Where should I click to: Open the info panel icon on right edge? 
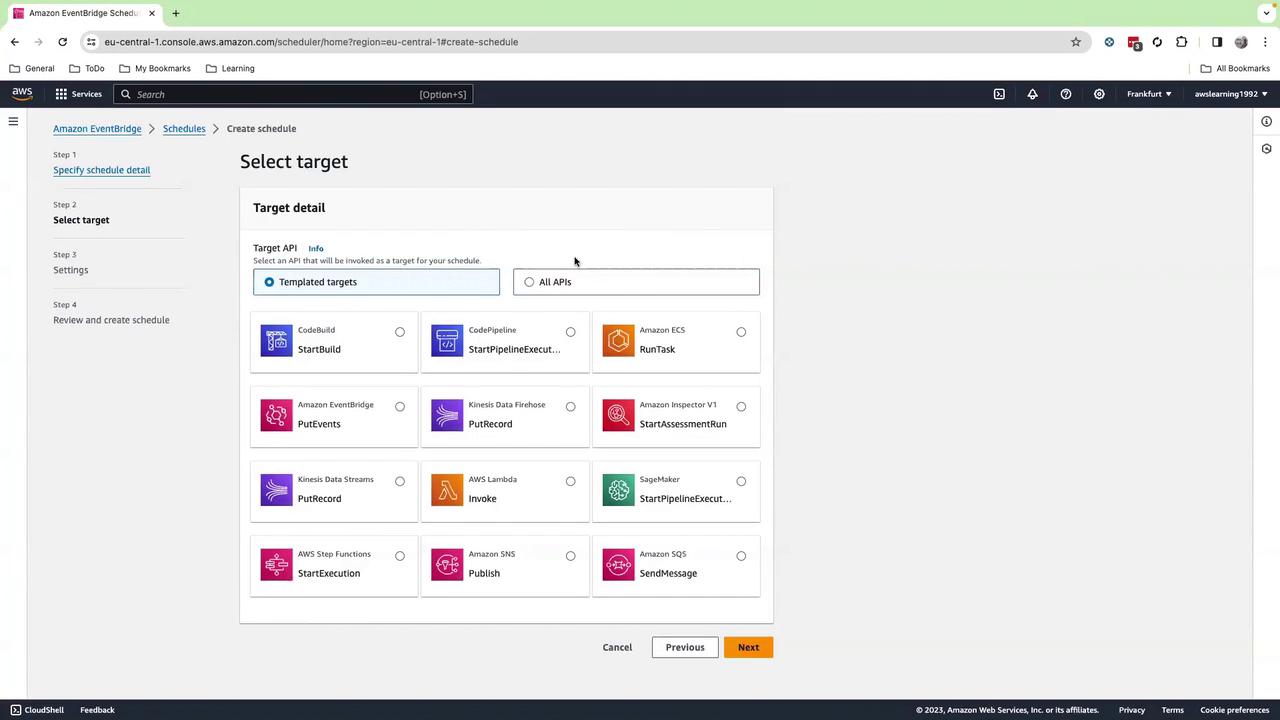[x=1266, y=122]
